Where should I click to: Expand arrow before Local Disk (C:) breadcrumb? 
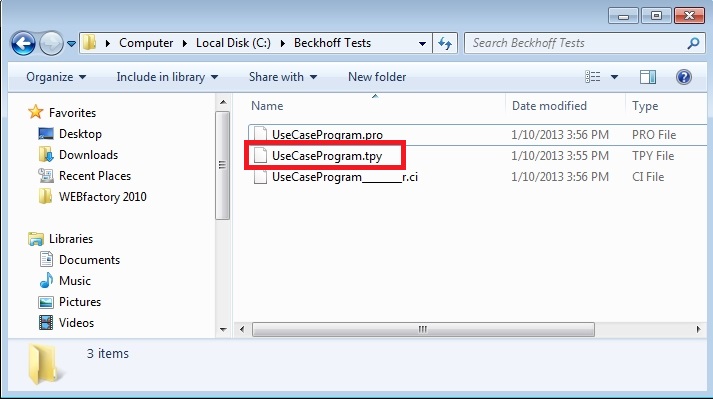click(x=185, y=43)
